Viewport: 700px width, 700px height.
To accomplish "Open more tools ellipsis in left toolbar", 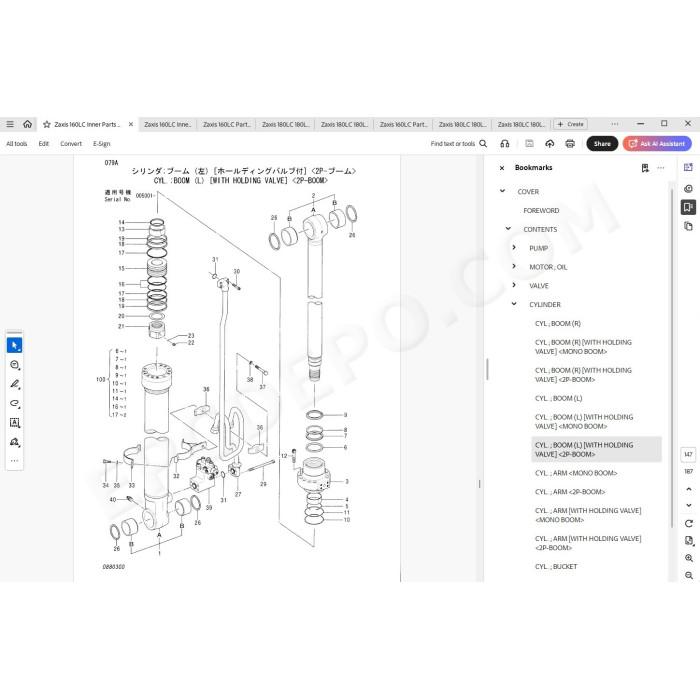I will click(x=14, y=461).
